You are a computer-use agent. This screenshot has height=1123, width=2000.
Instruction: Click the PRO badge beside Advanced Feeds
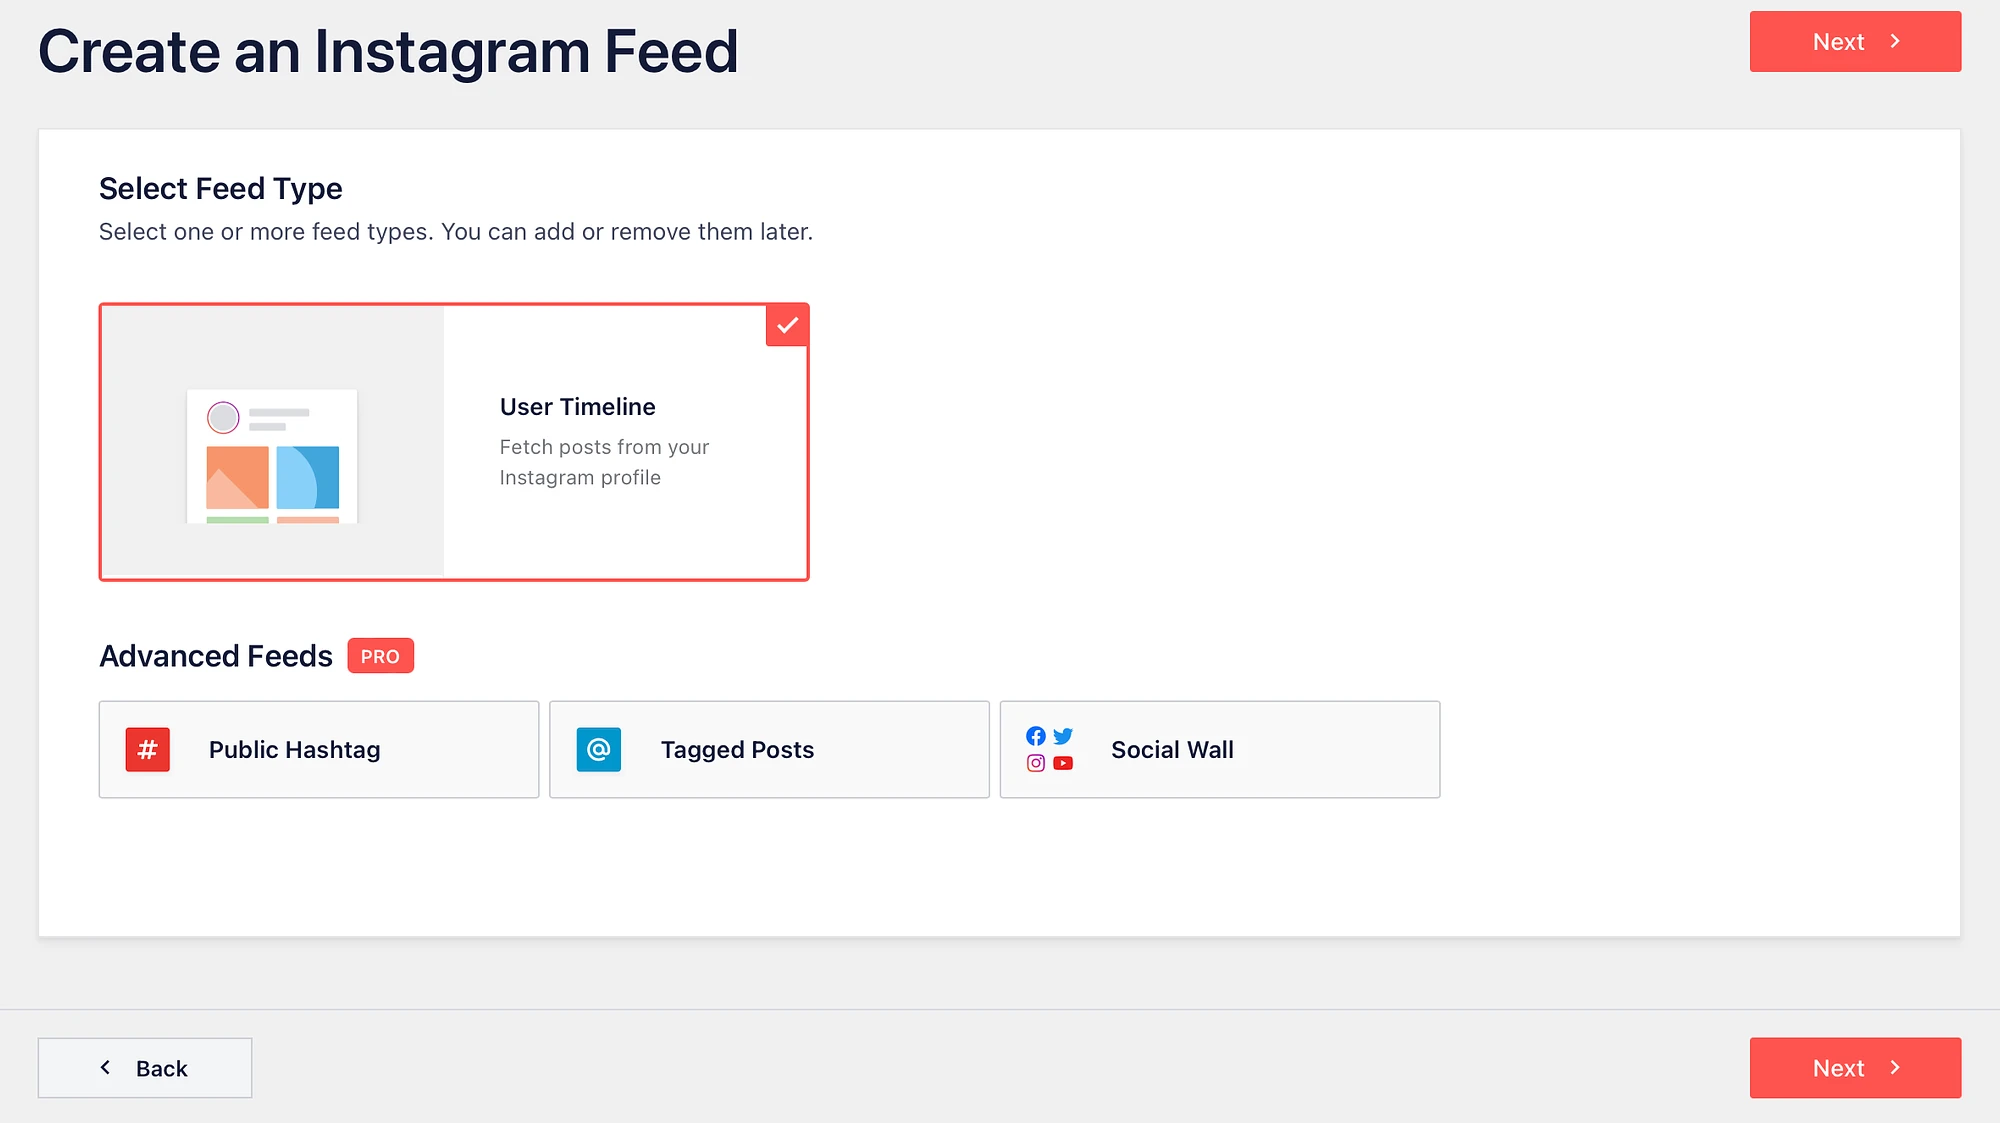(380, 656)
